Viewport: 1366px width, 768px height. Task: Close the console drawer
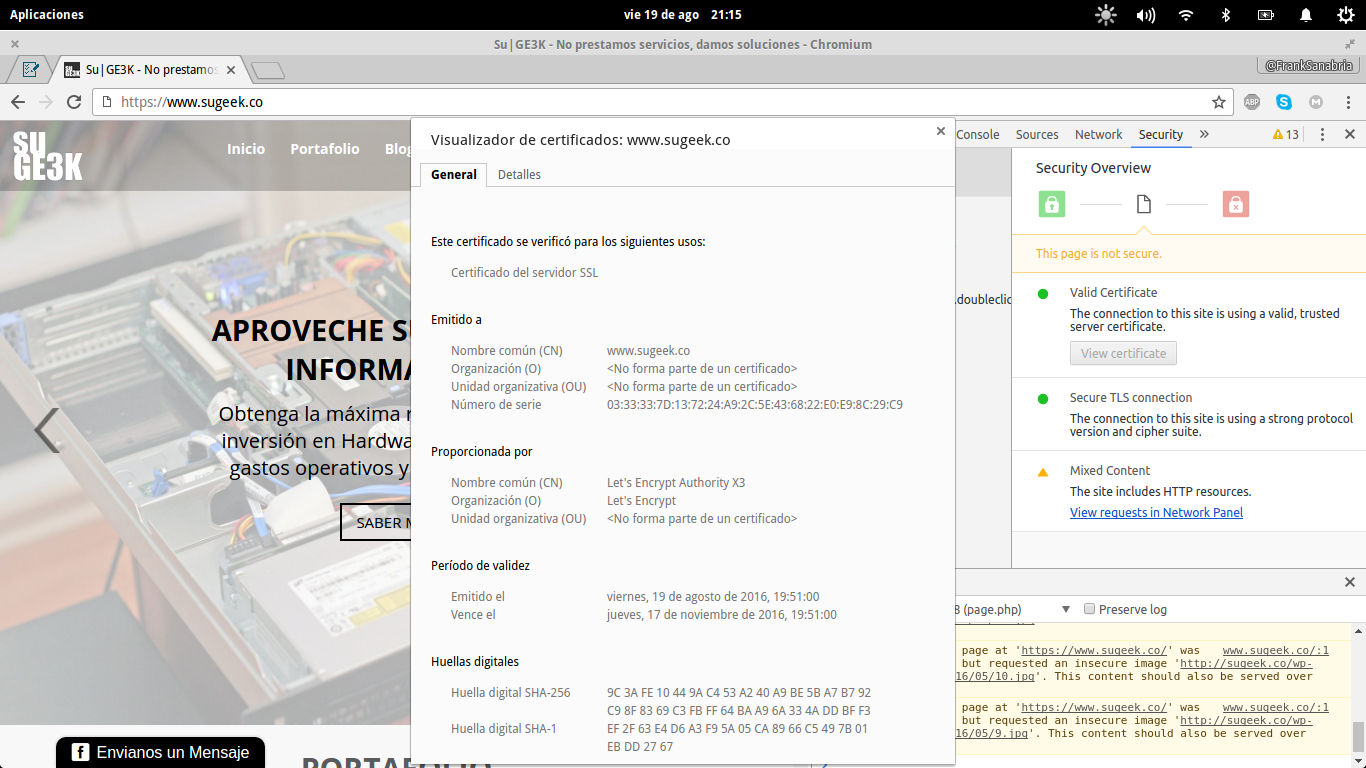[x=1349, y=582]
